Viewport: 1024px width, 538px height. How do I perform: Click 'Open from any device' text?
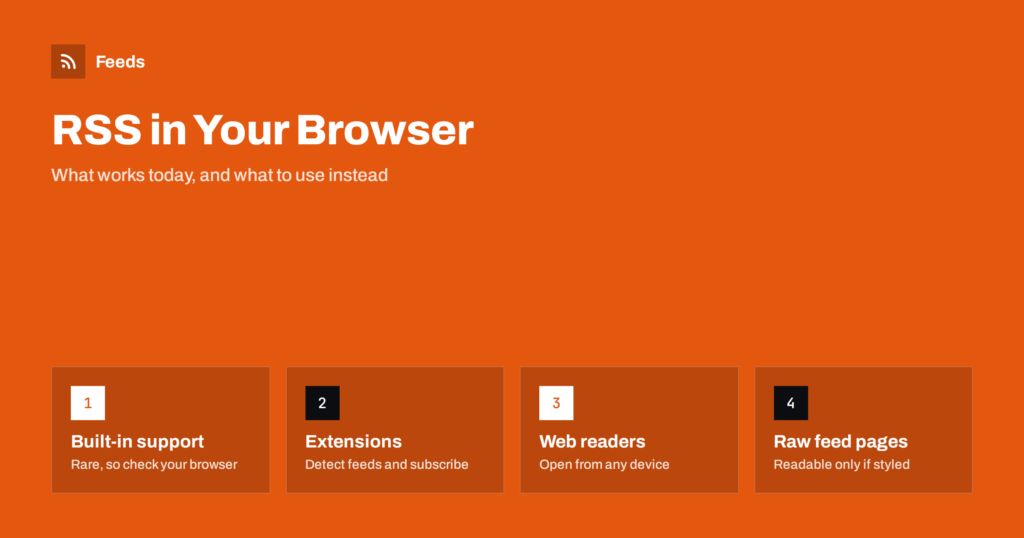(604, 464)
